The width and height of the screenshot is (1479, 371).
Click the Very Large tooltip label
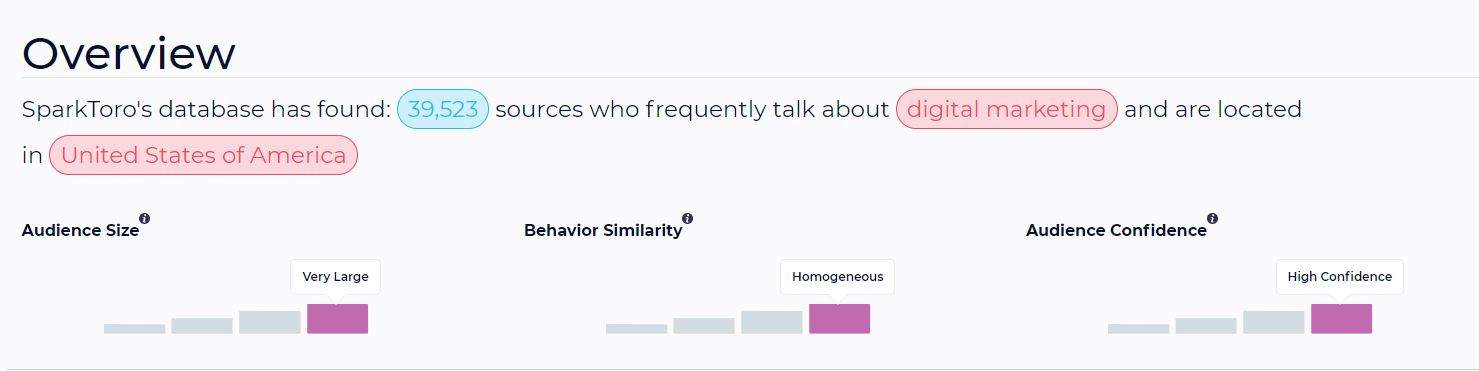336,277
